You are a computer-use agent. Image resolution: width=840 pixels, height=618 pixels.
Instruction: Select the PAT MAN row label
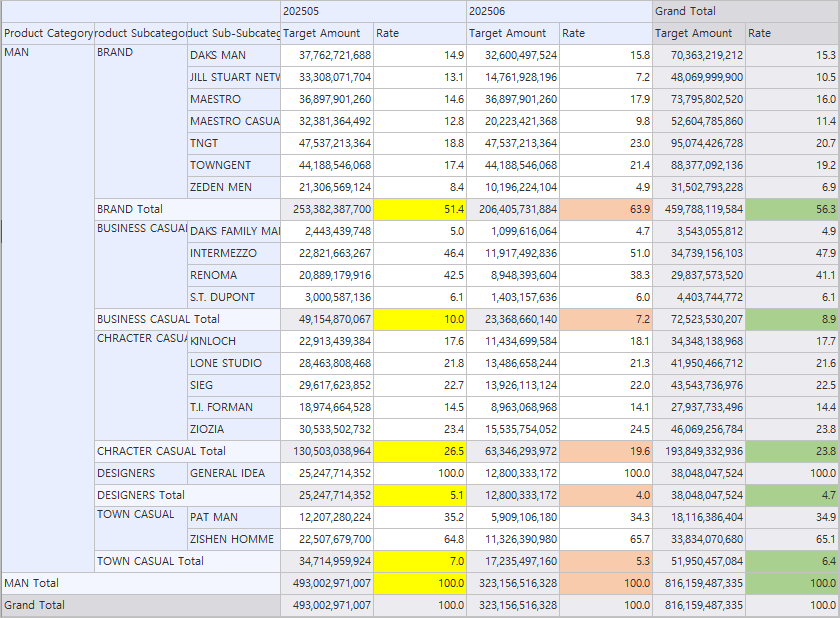[x=234, y=517]
